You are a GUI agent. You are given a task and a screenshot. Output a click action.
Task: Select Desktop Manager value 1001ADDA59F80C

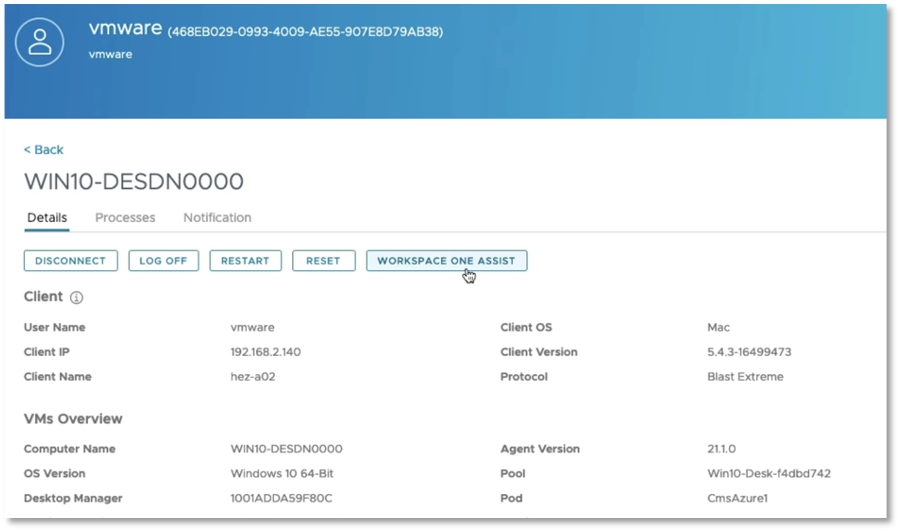tap(282, 498)
